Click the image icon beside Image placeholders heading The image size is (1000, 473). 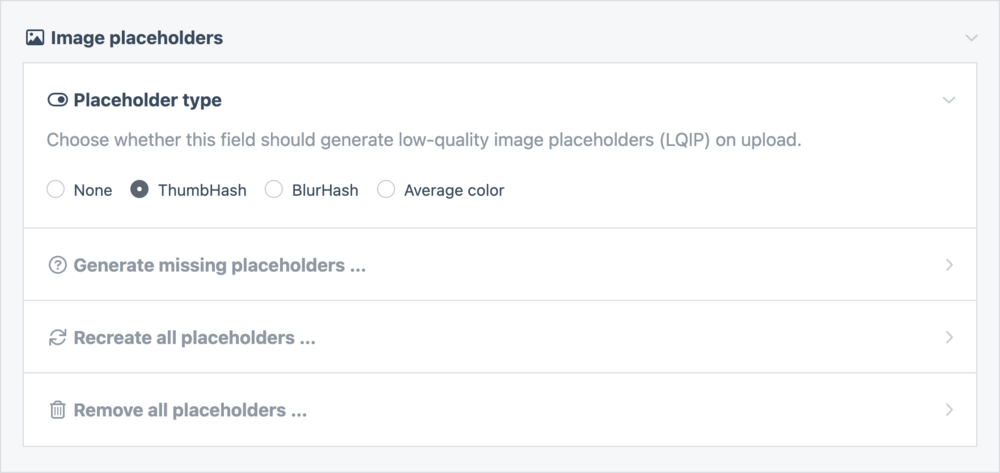pos(35,38)
